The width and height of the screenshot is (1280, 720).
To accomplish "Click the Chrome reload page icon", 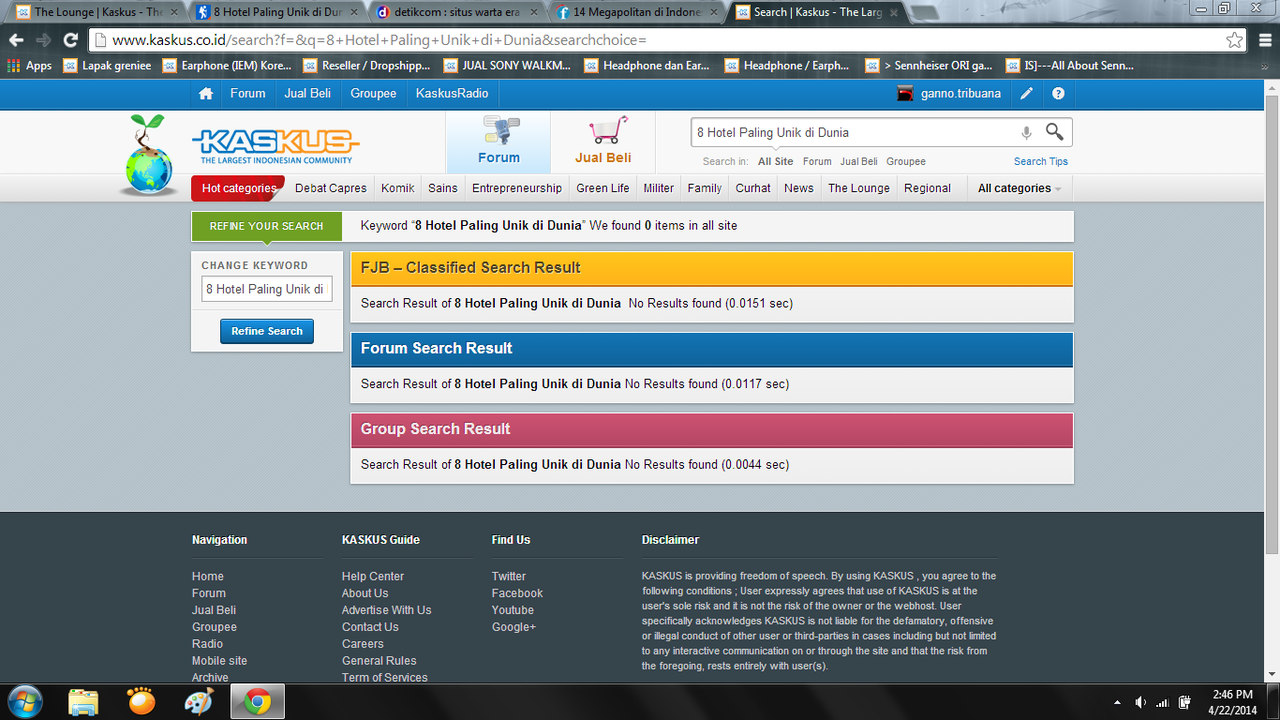I will click(x=70, y=40).
